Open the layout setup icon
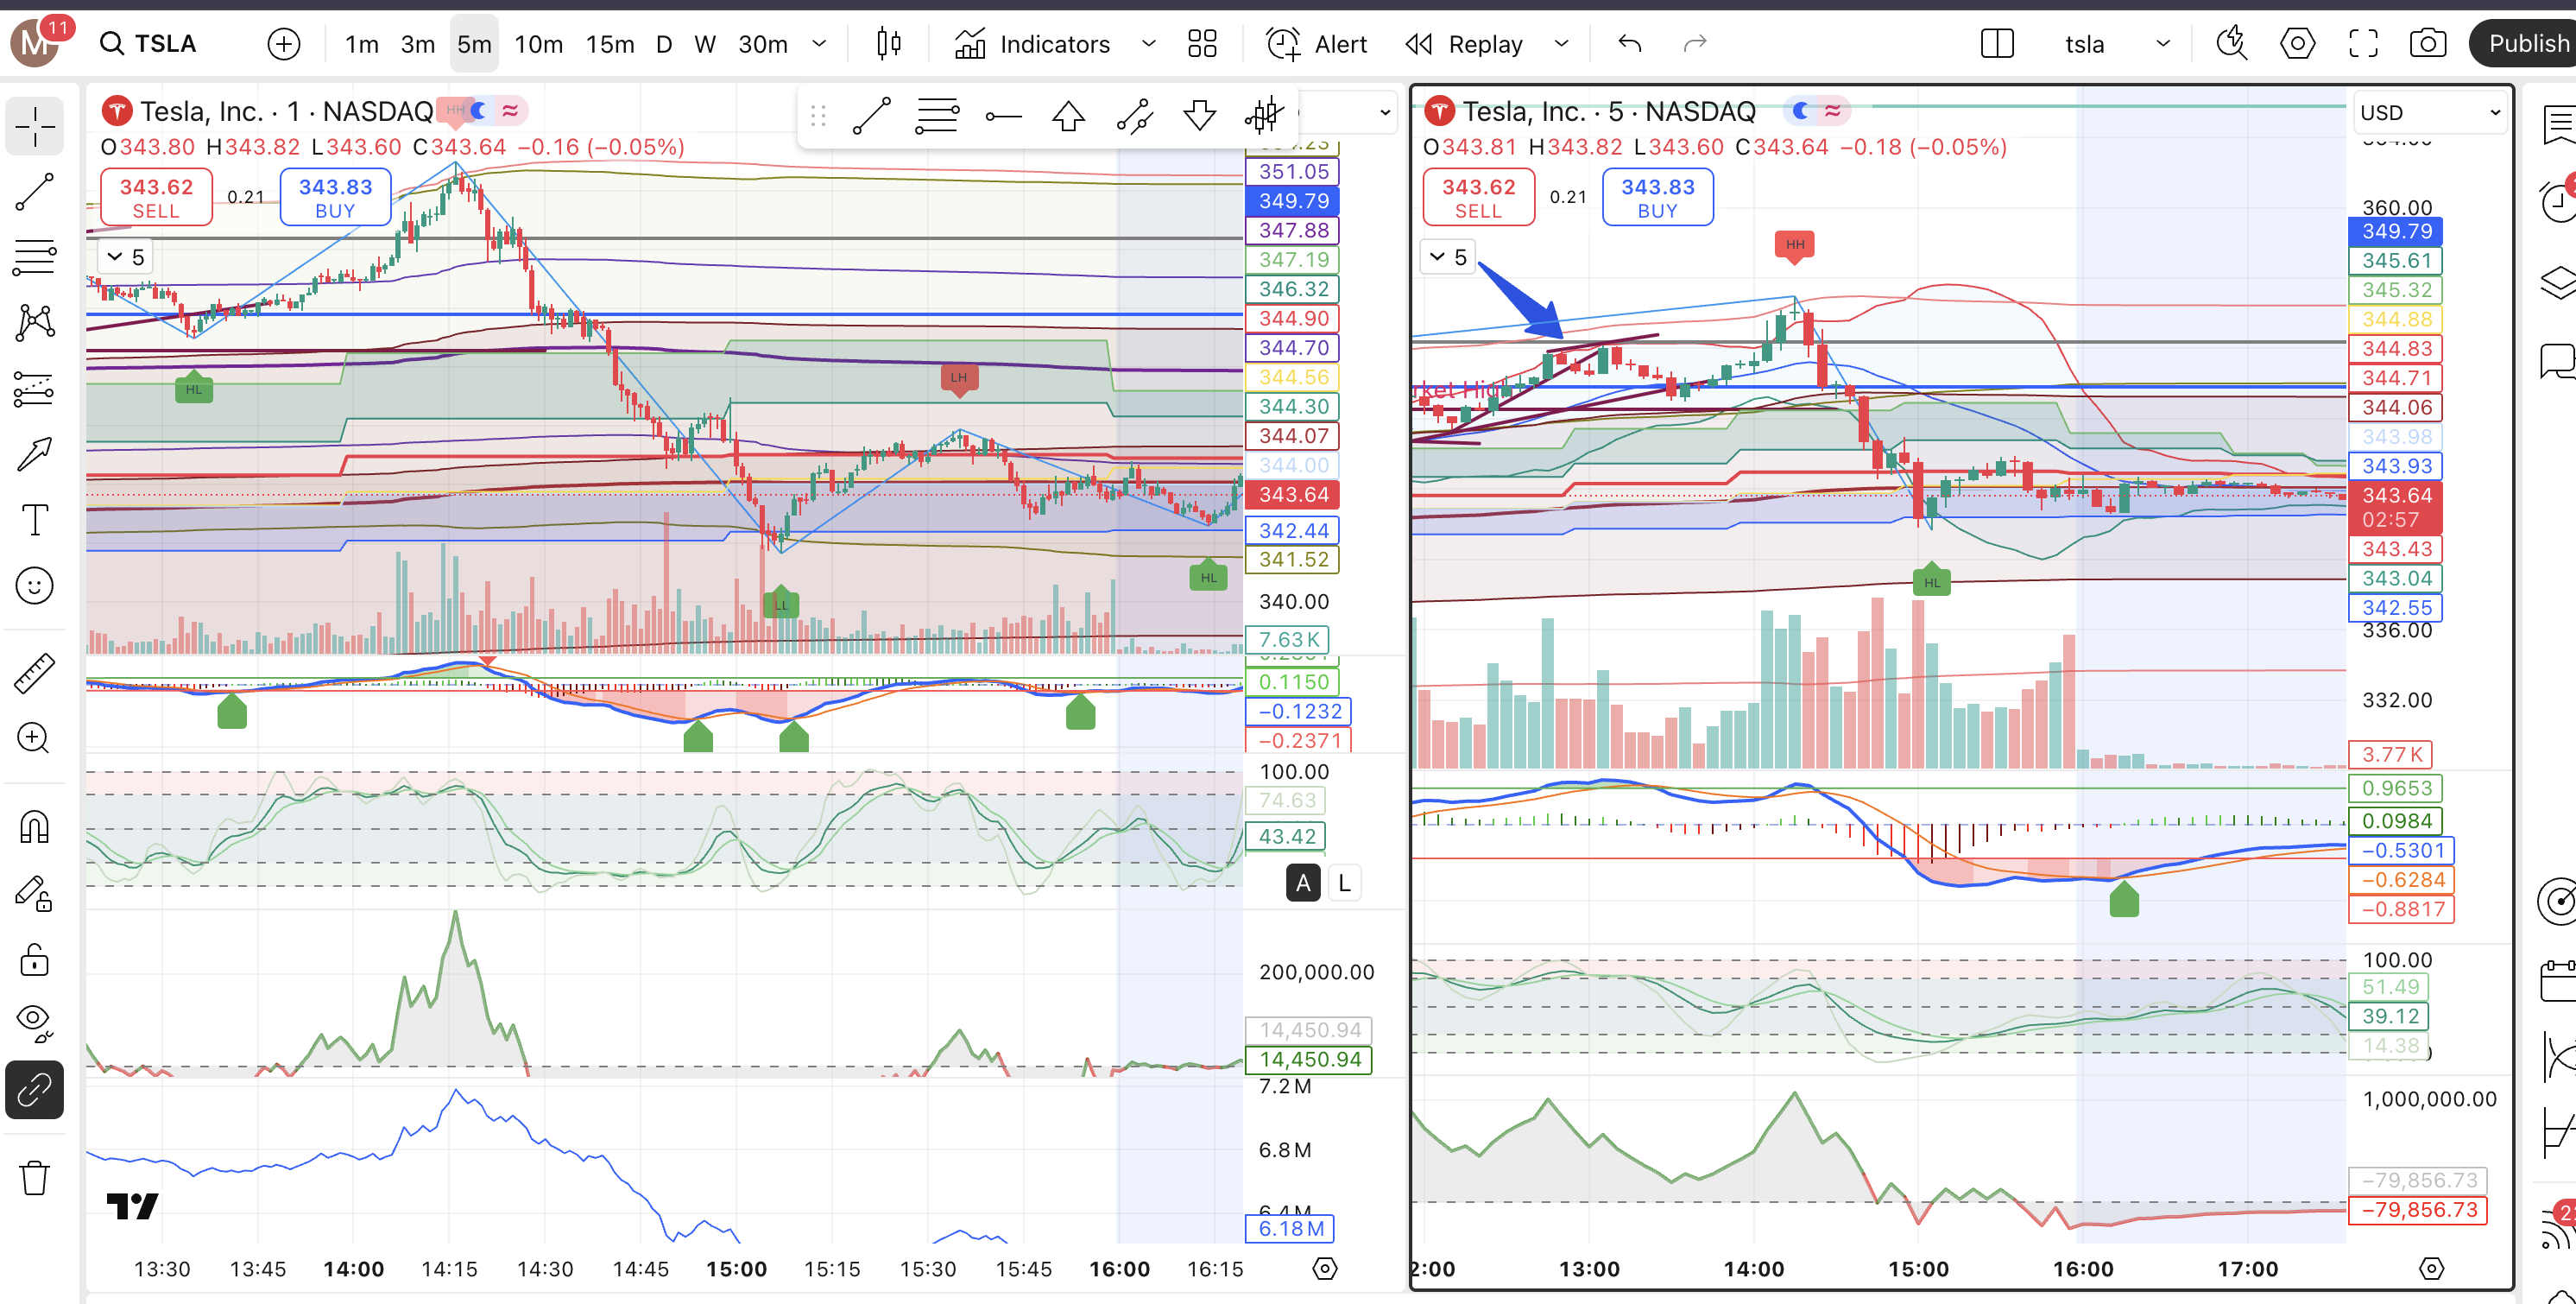Image resolution: width=2576 pixels, height=1304 pixels. coord(1997,44)
